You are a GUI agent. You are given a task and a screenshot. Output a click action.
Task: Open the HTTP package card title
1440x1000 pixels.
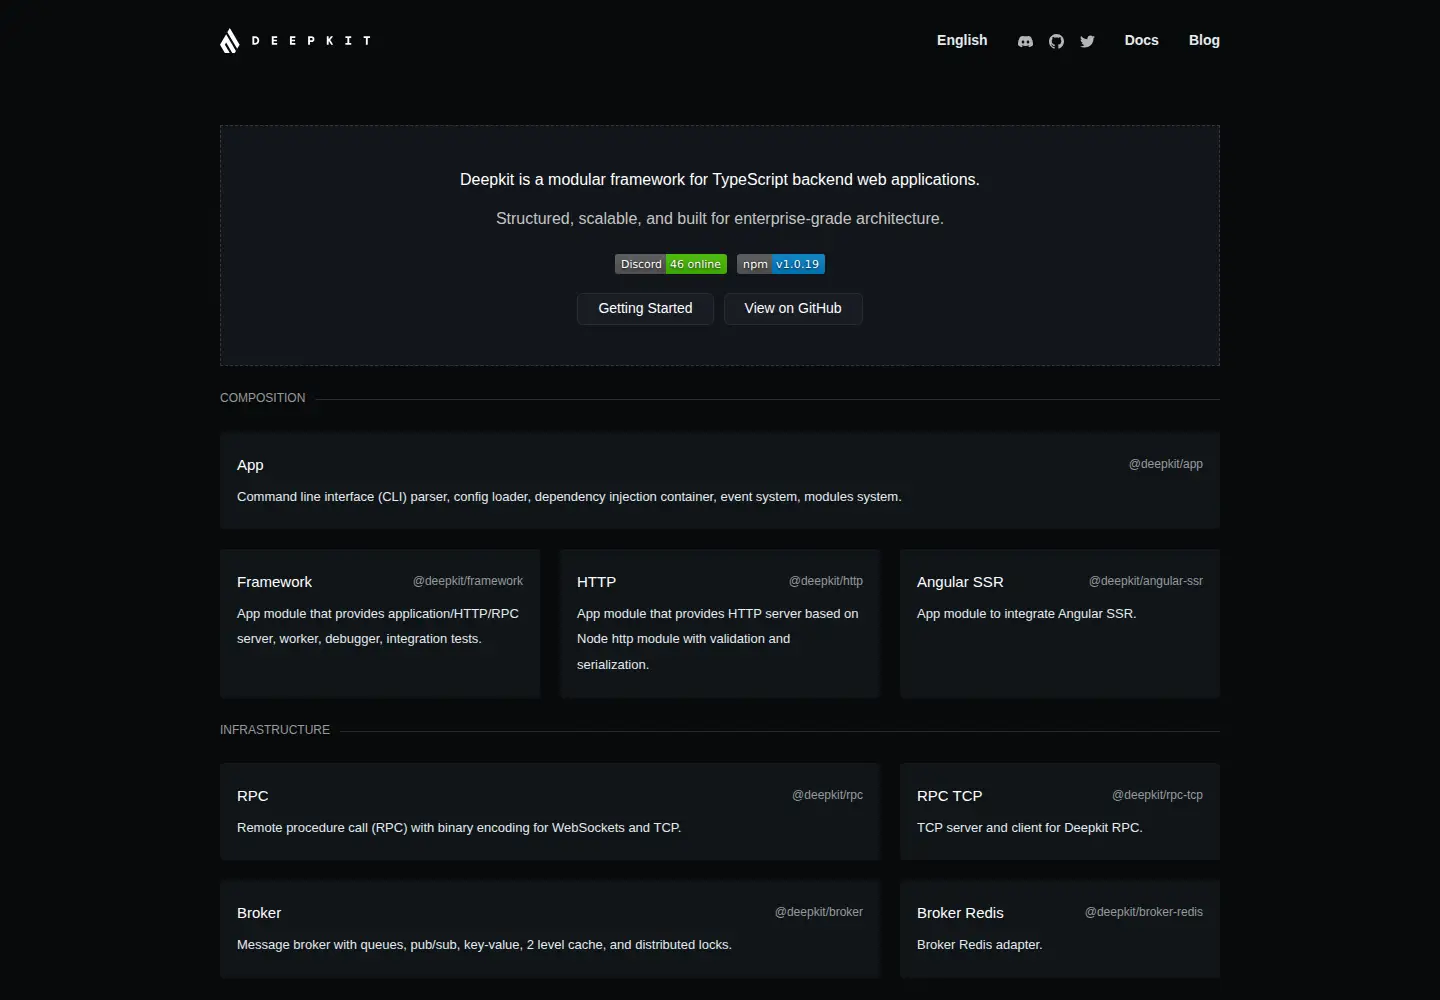click(596, 582)
